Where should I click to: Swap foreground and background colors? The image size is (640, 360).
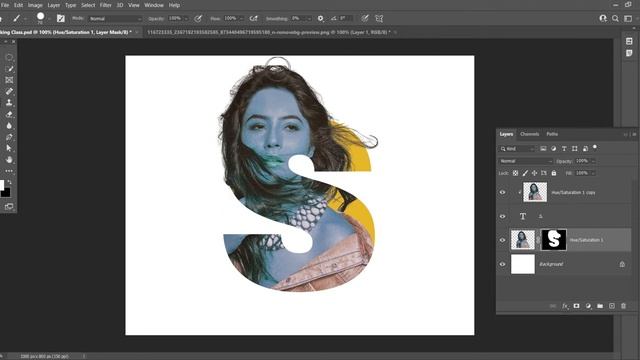click(x=9, y=182)
